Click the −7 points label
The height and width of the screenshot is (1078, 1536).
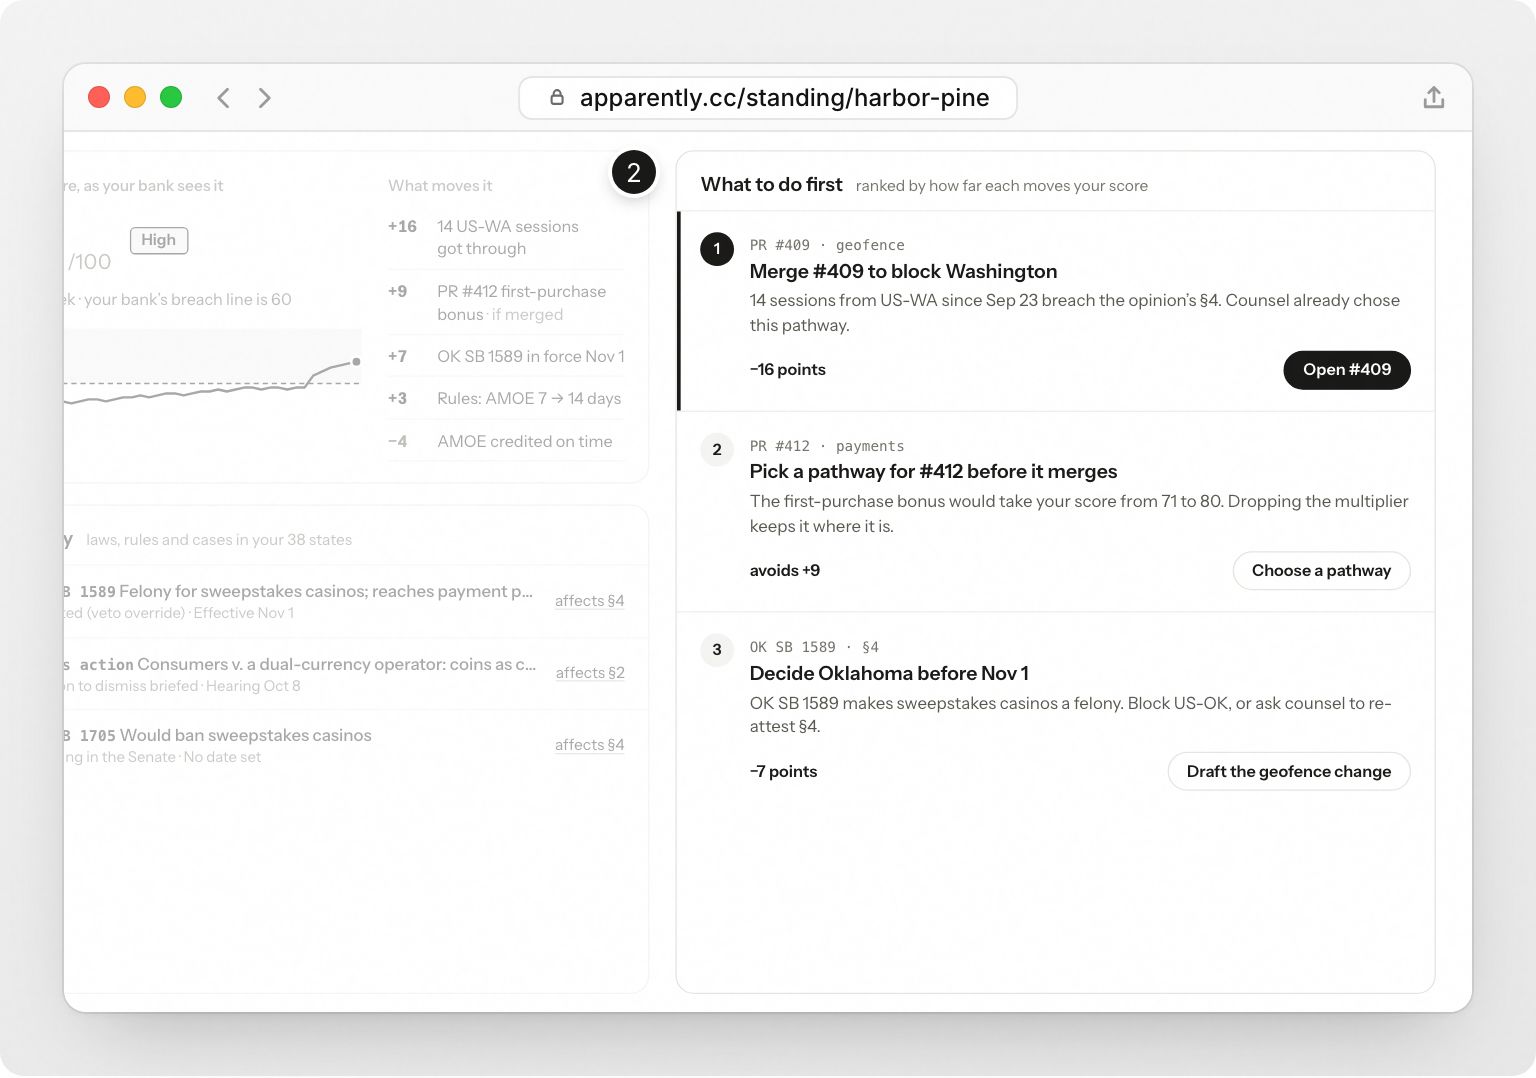783,772
